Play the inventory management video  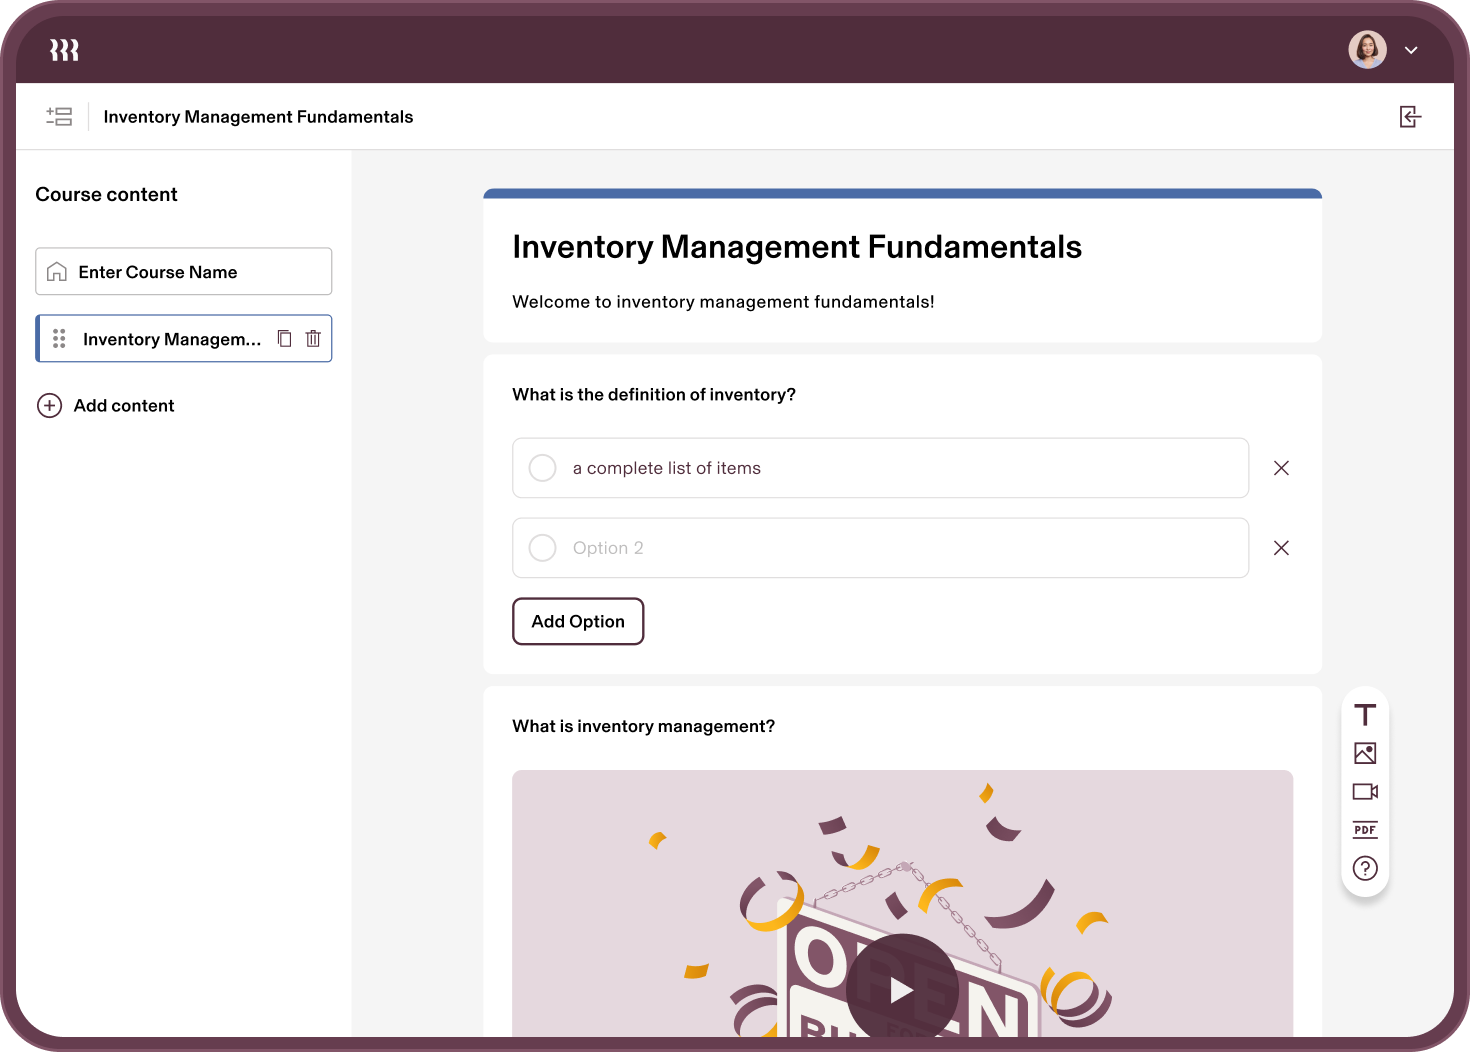click(902, 990)
